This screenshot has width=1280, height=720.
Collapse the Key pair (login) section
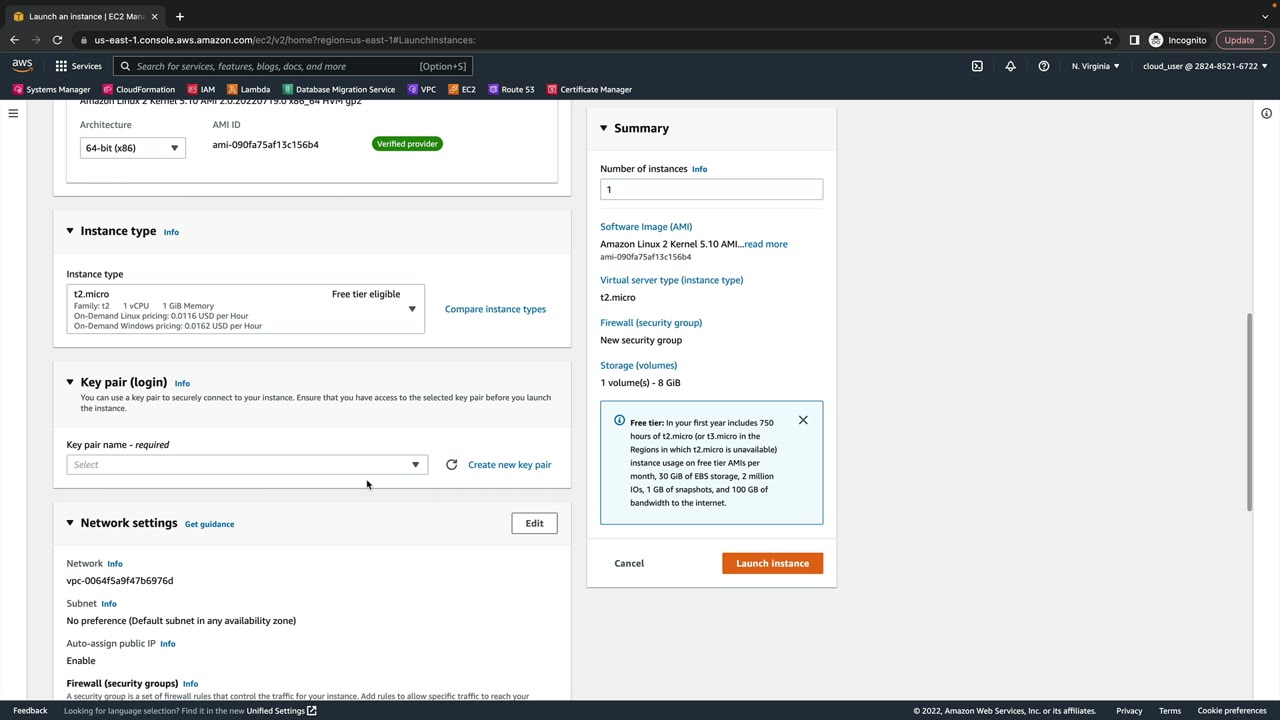70,382
